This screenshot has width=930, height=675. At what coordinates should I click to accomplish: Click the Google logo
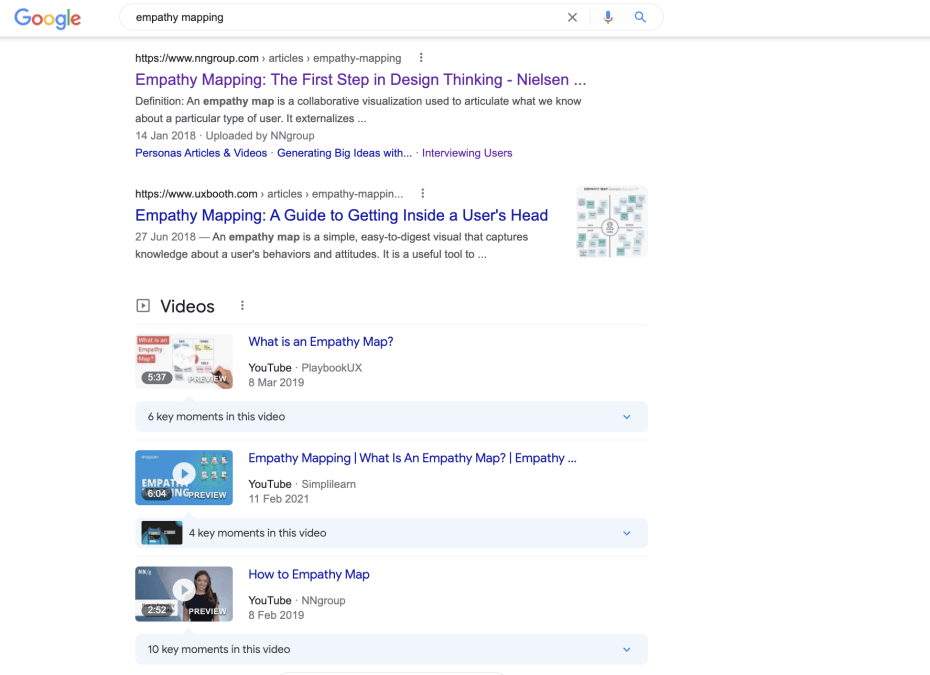[x=47, y=17]
